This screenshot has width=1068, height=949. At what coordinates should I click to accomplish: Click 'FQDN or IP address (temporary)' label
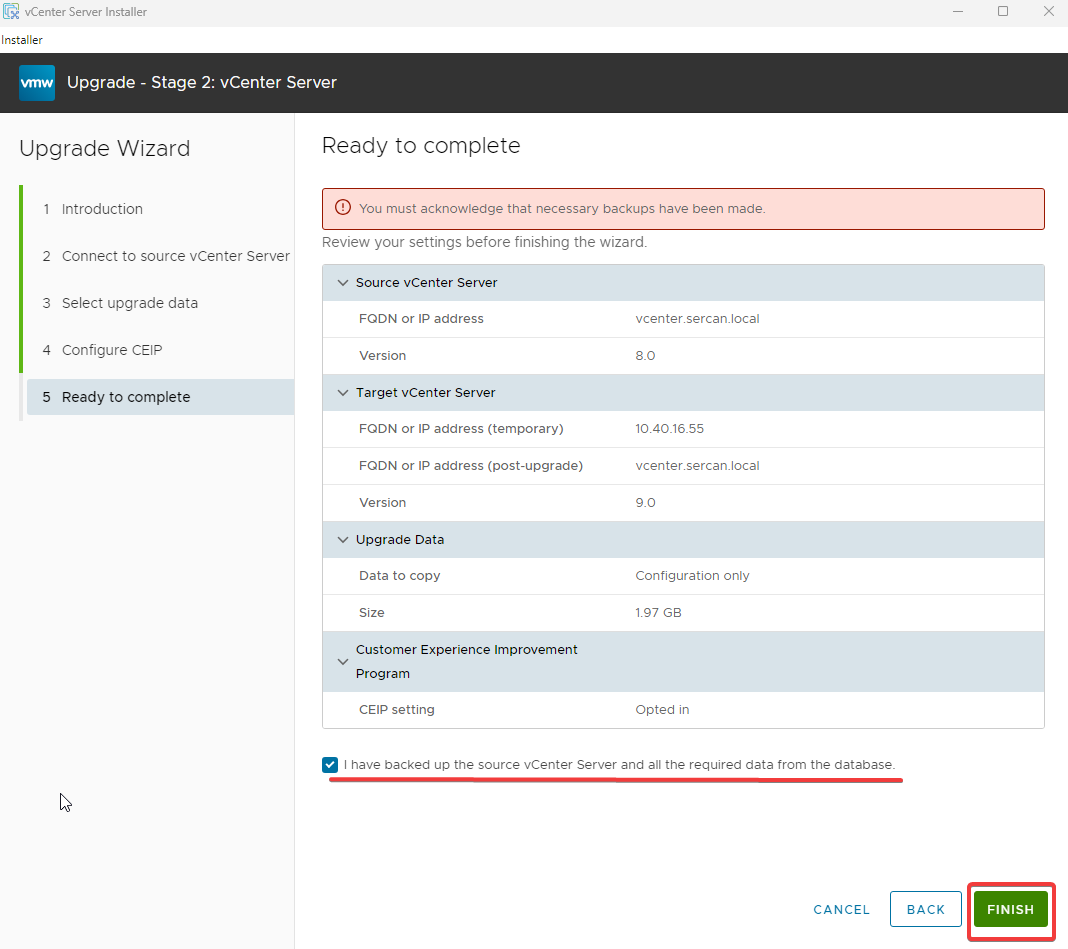coord(461,429)
